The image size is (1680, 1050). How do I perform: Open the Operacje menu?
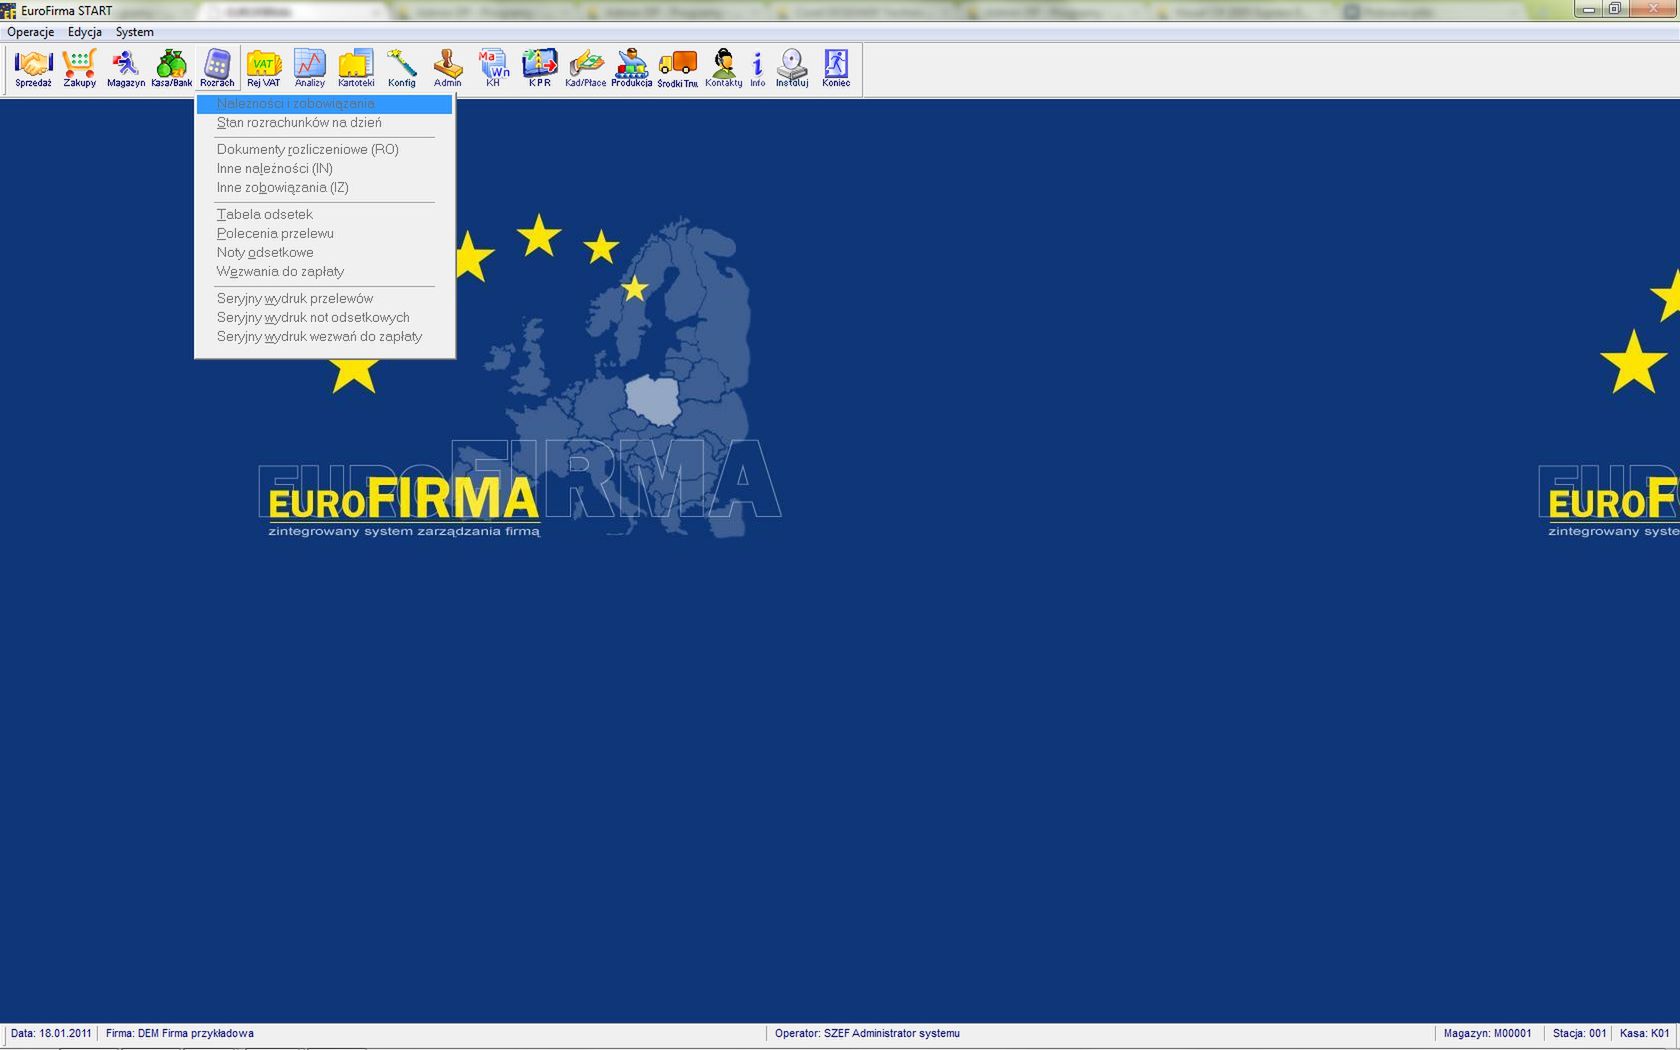31,32
